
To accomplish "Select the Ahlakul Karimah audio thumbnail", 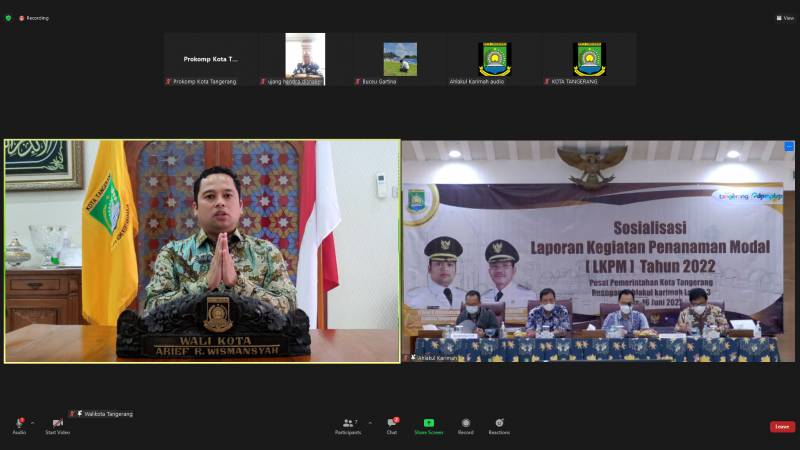I will [x=494, y=59].
